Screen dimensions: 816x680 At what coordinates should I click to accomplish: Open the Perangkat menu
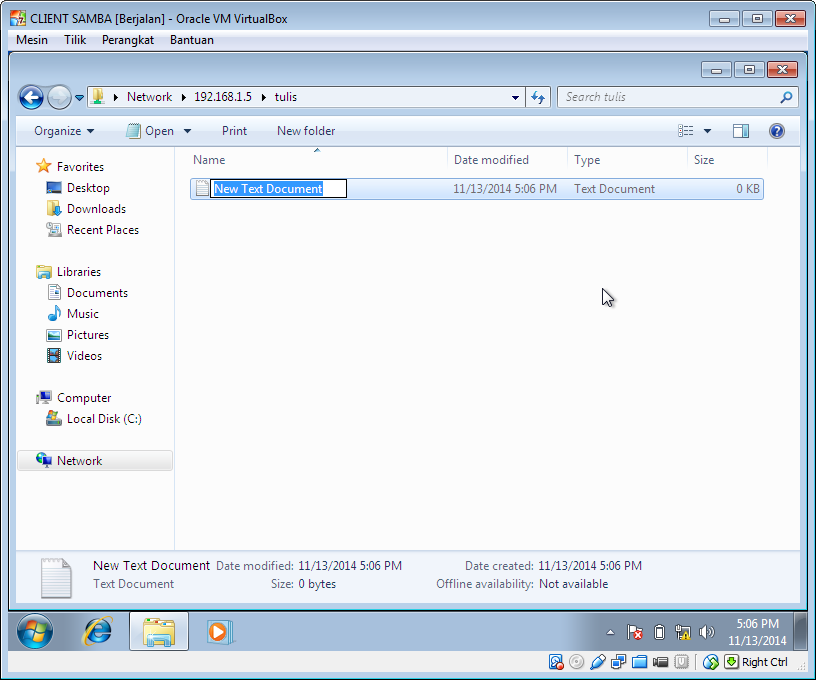pyautogui.click(x=128, y=40)
